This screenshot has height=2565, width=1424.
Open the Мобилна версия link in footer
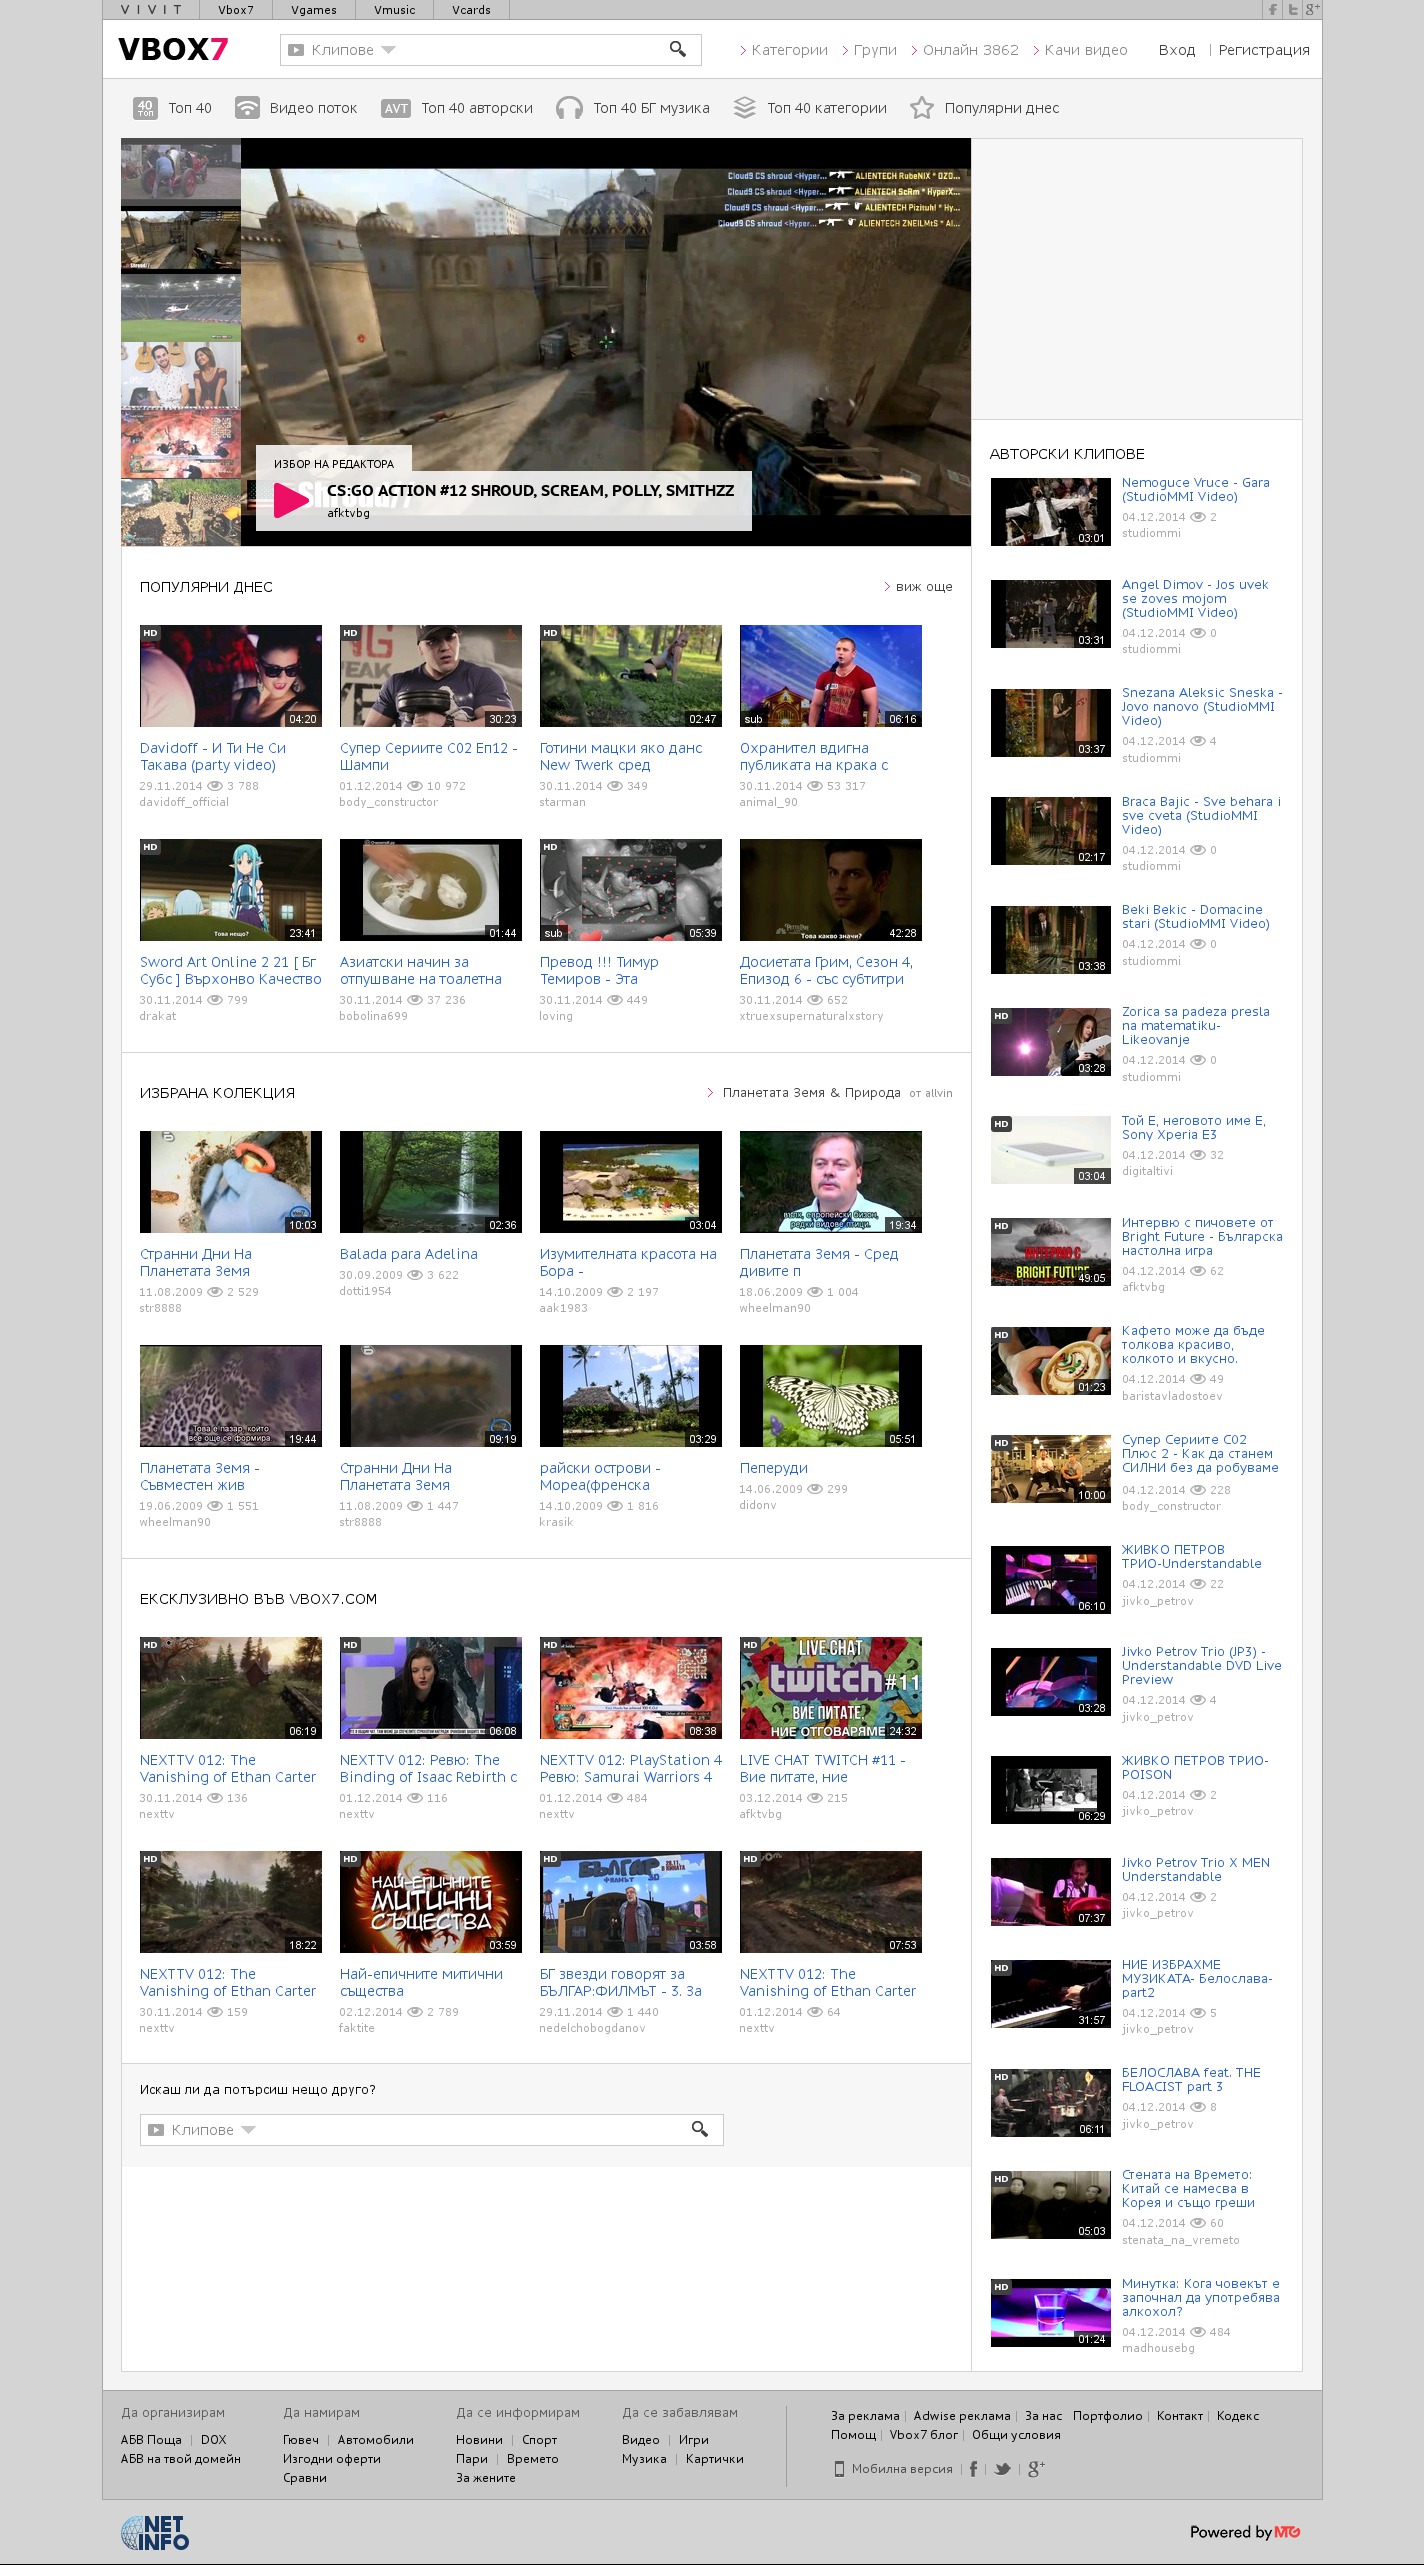click(901, 2469)
